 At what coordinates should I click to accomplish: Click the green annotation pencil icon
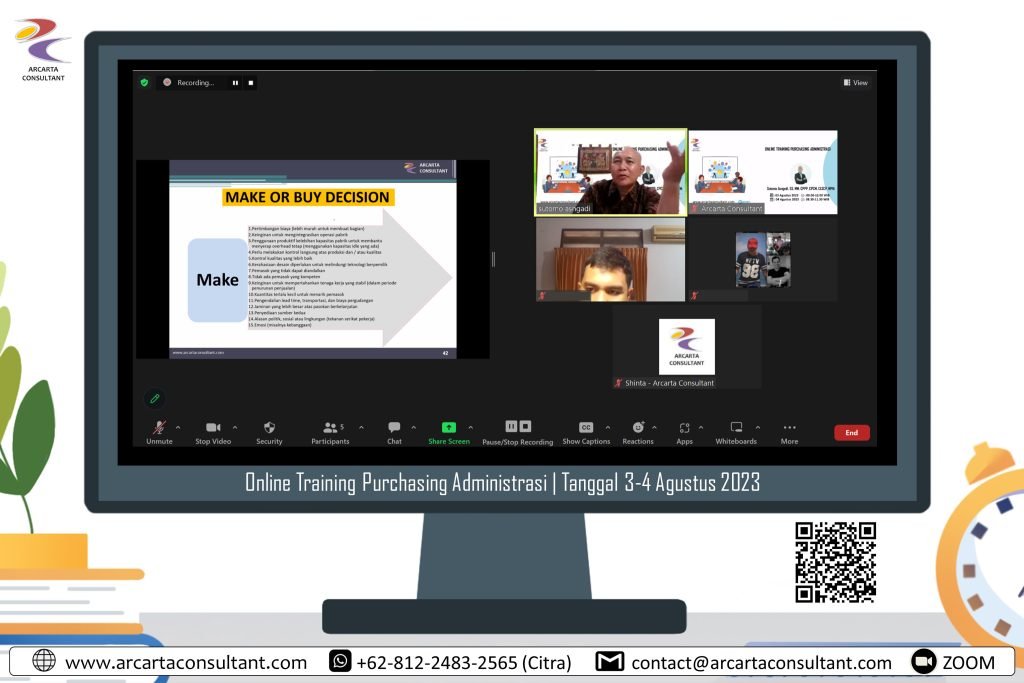pyautogui.click(x=154, y=398)
